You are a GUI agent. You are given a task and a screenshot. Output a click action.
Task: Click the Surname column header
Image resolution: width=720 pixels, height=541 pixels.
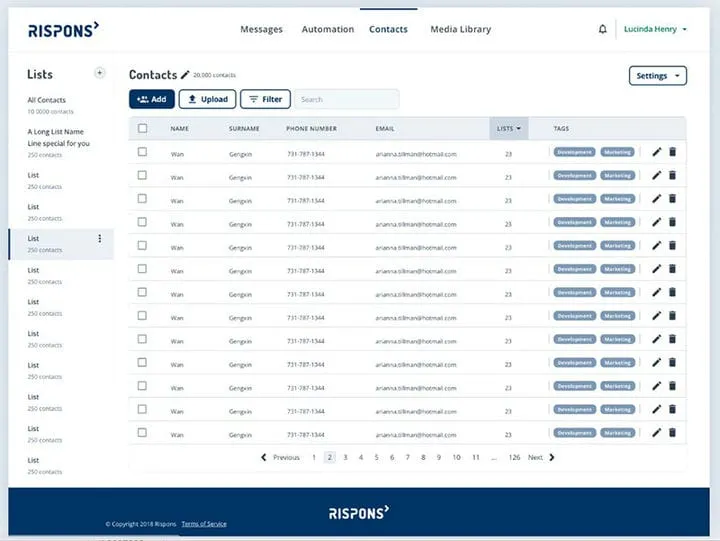(244, 129)
